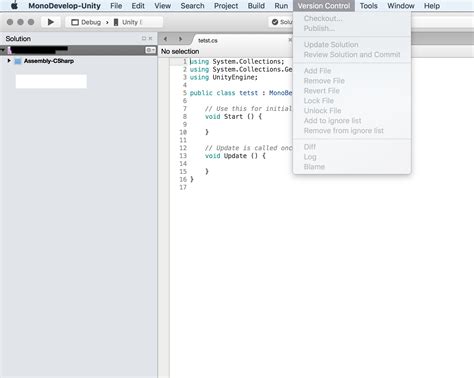This screenshot has height=378, width=474.
Task: Open the Apple menu
Action: tap(14, 6)
